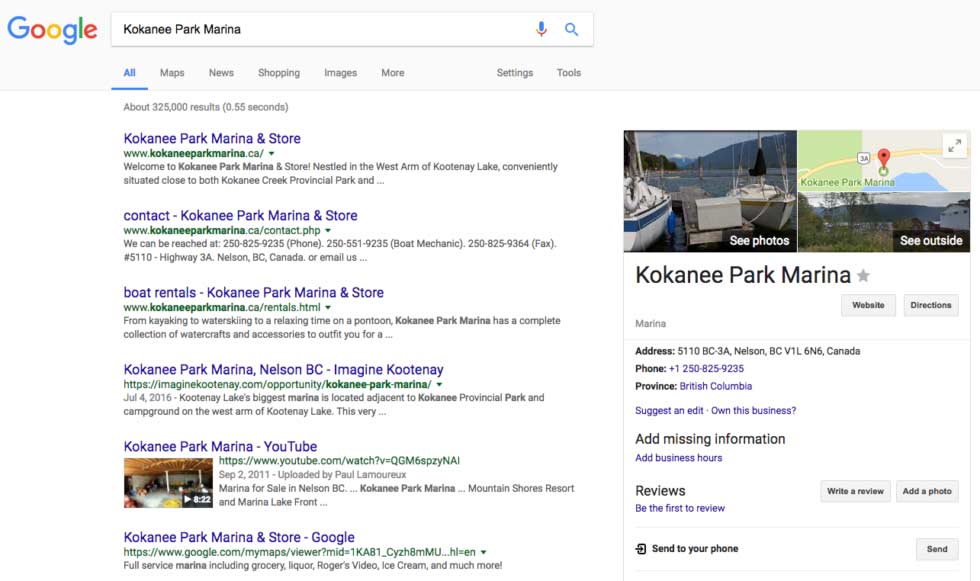Open search Tools
This screenshot has height=581, width=980.
pos(569,72)
